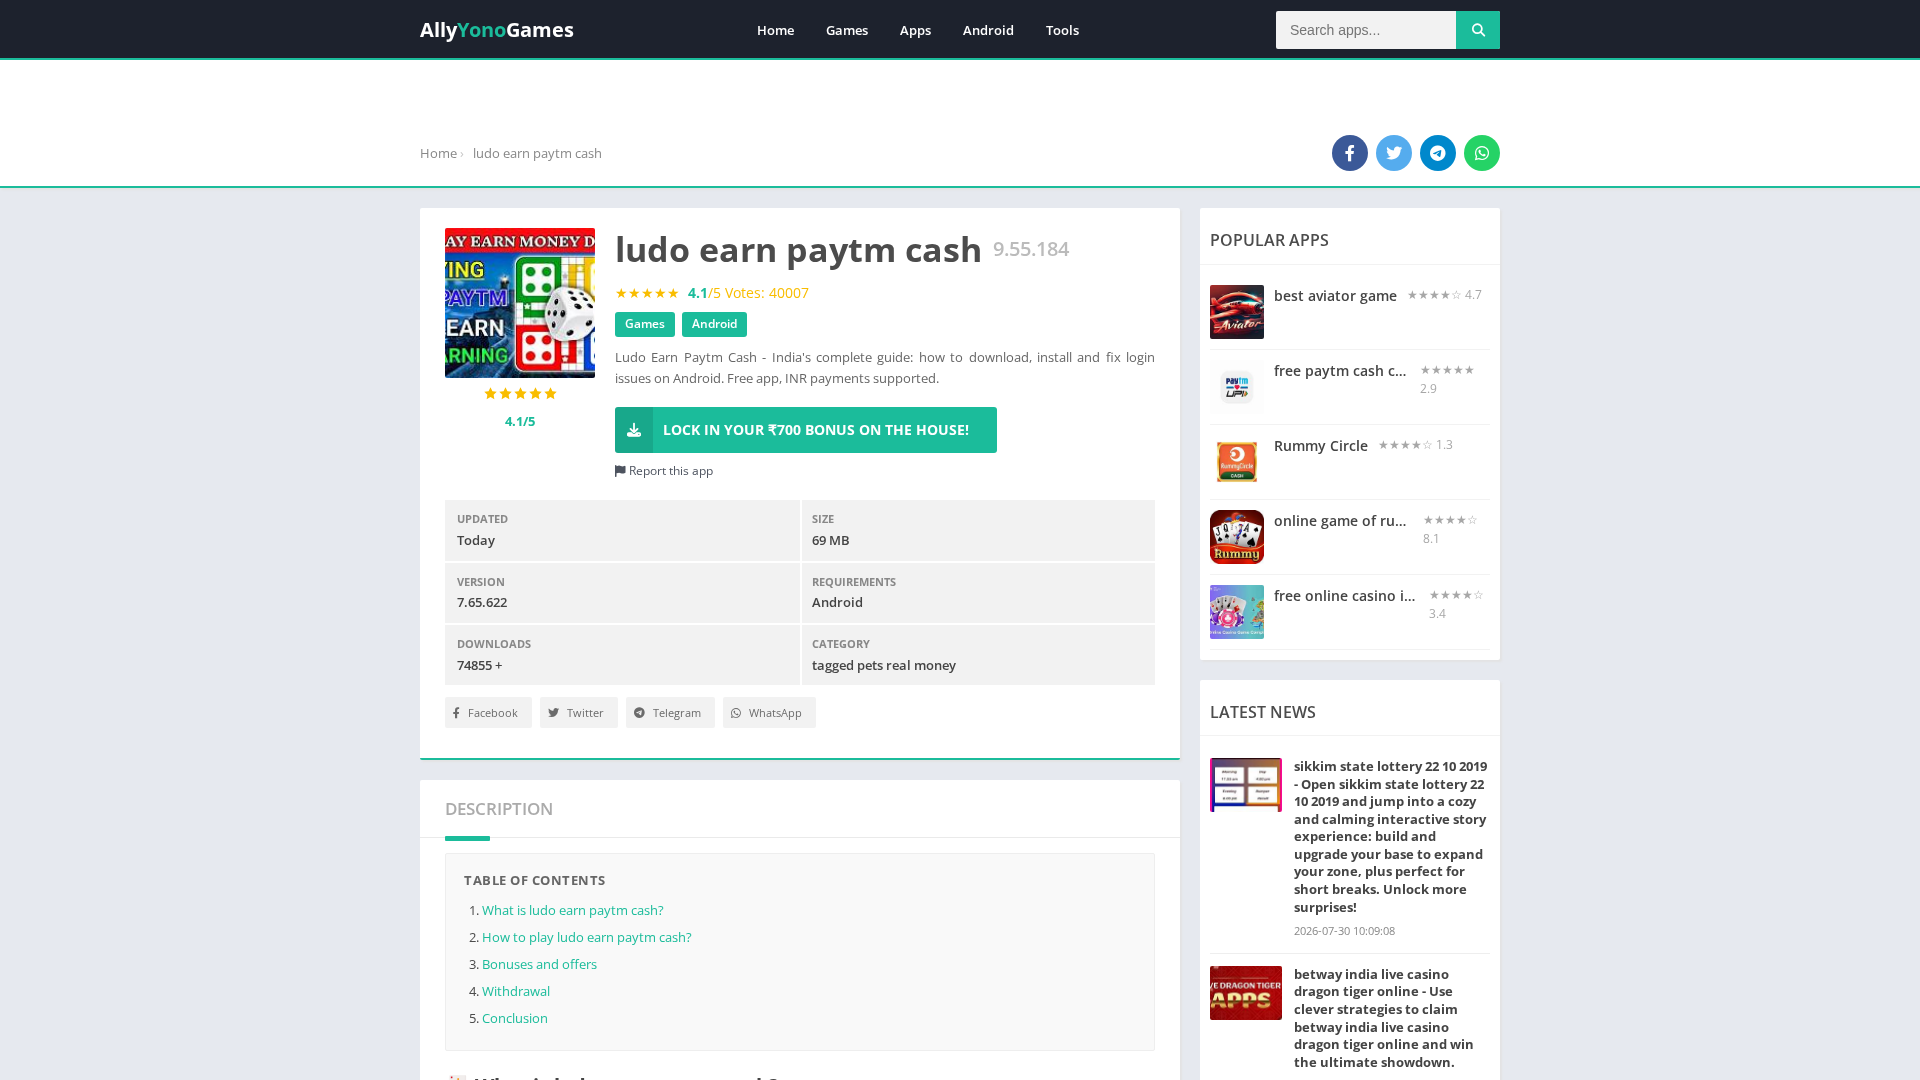
Task: Click the 69 MB size value
Action: (x=830, y=540)
